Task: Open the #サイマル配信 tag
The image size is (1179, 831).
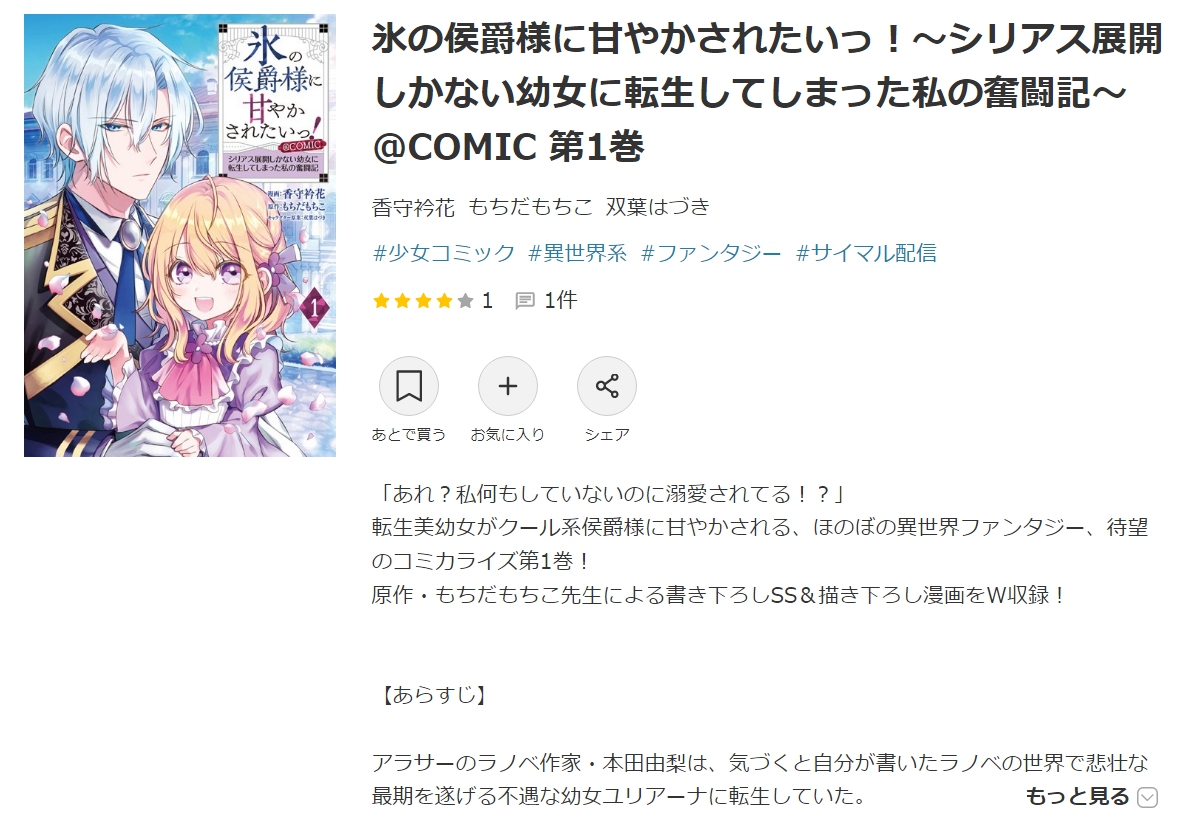Action: click(866, 253)
